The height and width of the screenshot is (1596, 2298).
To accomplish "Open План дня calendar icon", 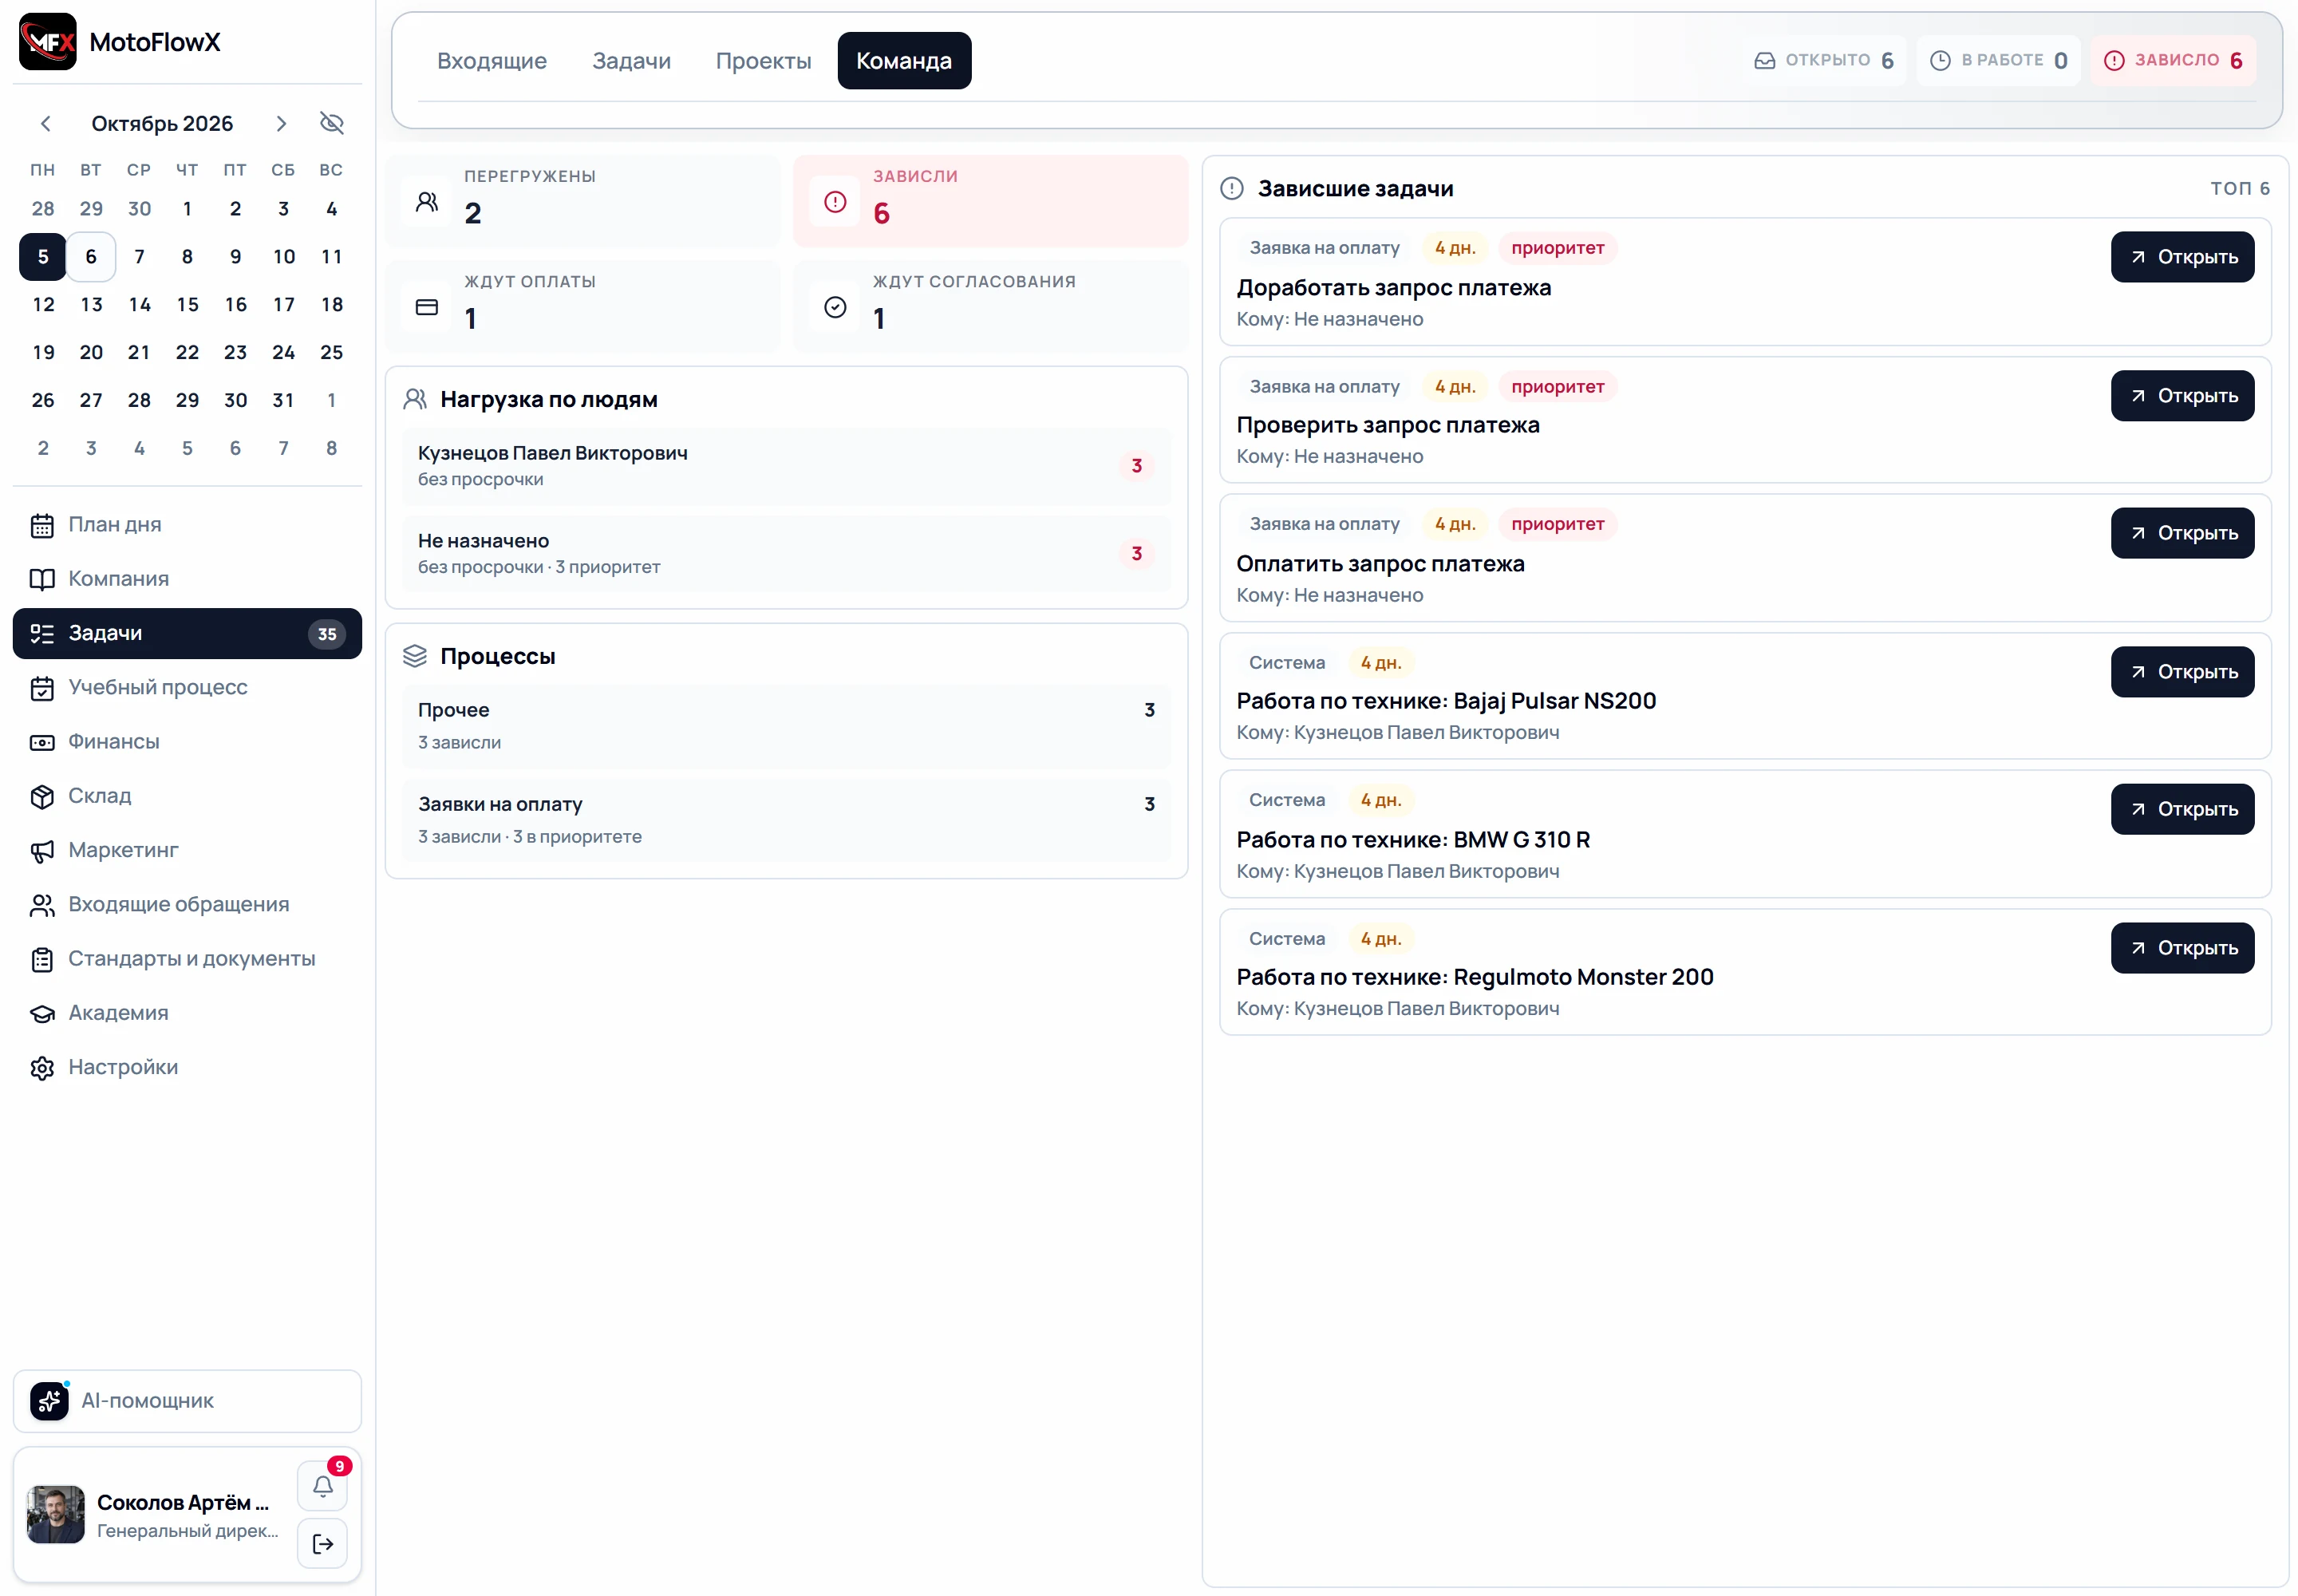I will 42,525.
